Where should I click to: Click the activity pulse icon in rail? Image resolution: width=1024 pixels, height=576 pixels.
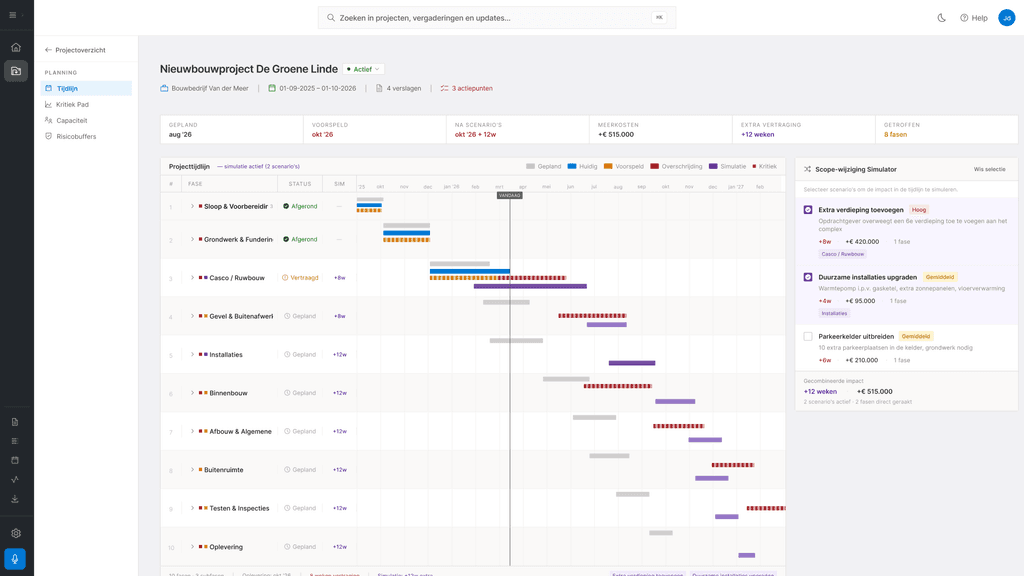(15, 479)
